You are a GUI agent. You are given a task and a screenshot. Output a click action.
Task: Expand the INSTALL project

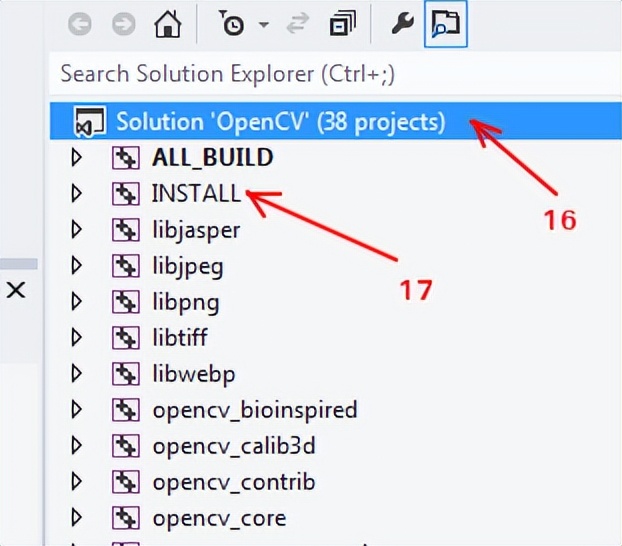(77, 194)
